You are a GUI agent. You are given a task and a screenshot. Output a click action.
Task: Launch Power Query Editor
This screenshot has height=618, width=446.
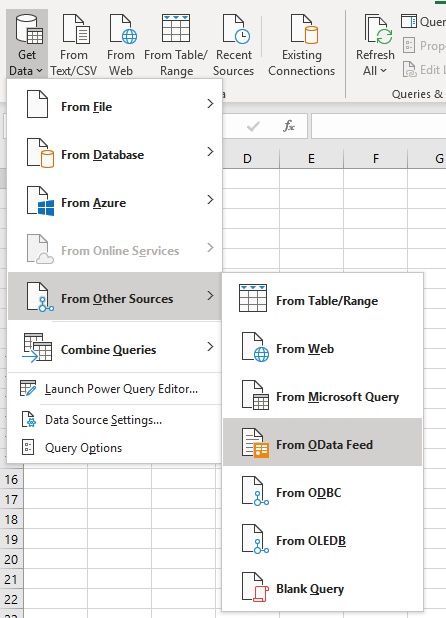[x=115, y=389]
